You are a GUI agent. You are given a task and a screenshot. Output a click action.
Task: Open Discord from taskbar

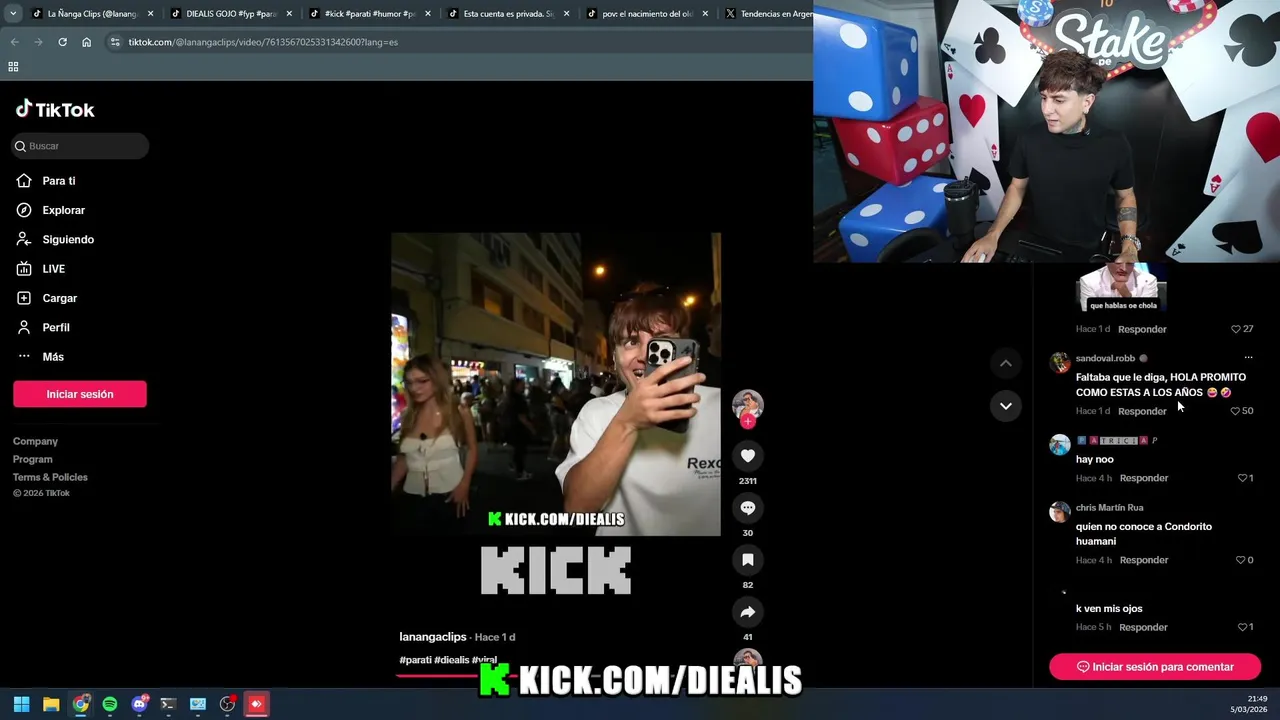coord(139,704)
